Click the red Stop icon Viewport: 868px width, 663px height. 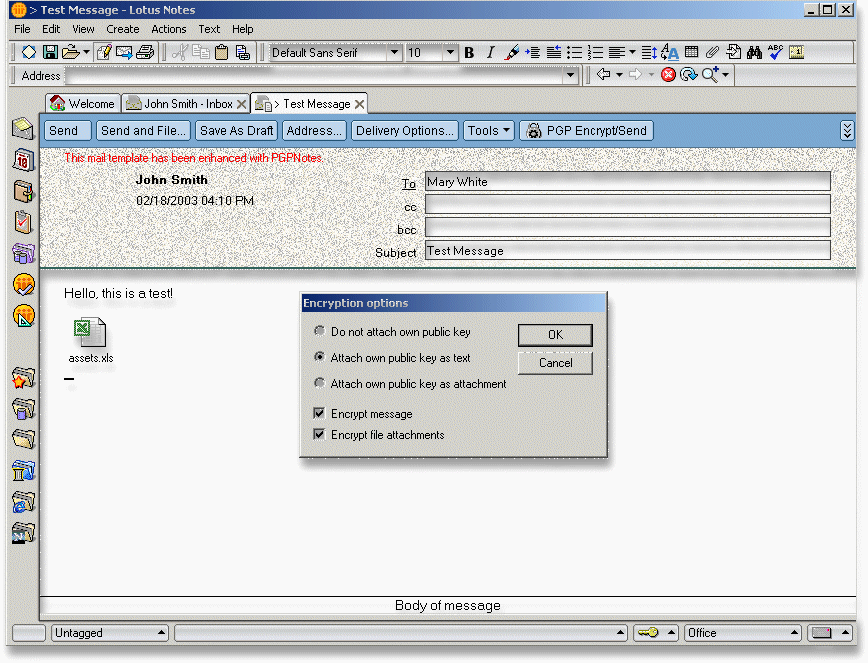point(668,74)
